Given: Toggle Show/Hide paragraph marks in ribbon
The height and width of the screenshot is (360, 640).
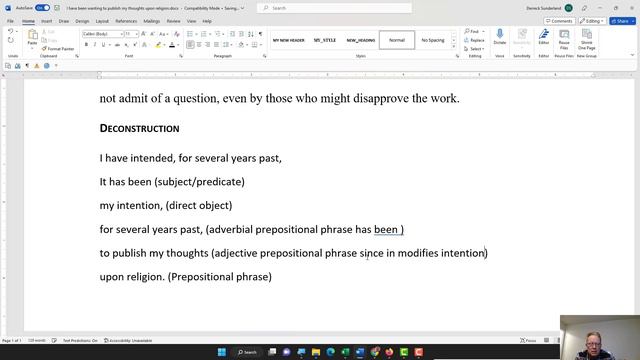Looking at the screenshot, I should (x=260, y=34).
